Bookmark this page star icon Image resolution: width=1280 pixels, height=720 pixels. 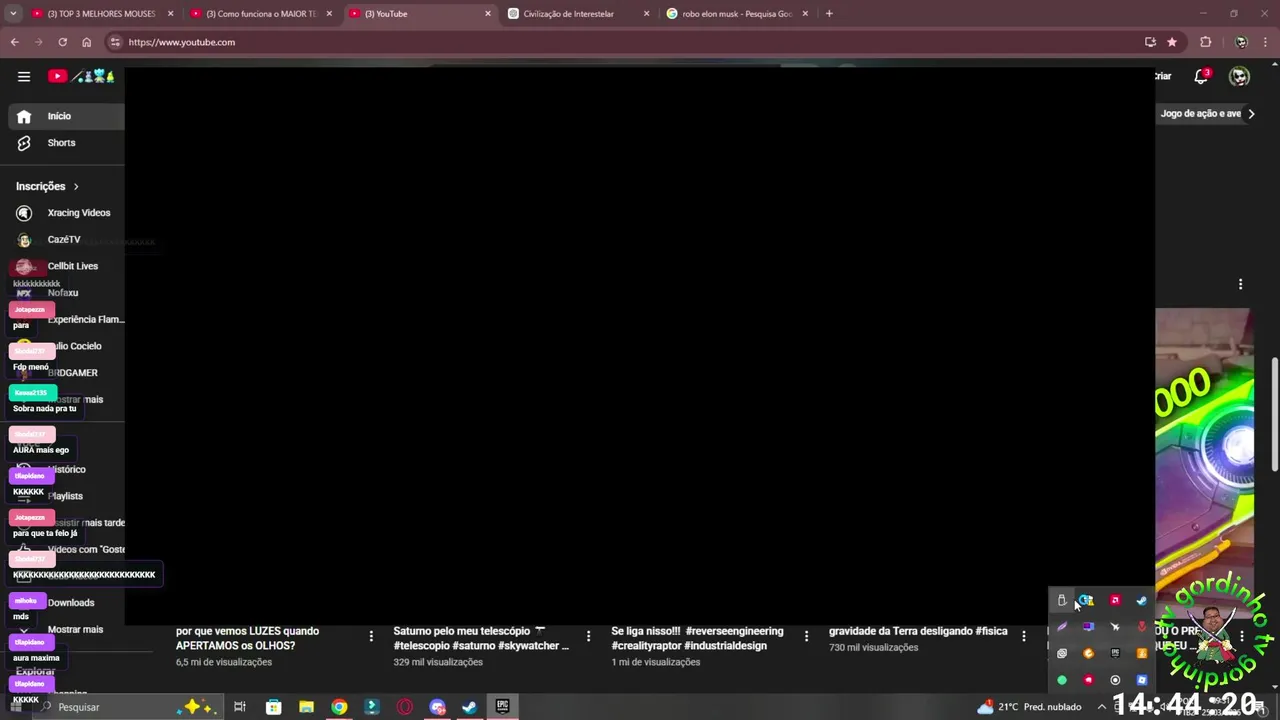(1172, 42)
